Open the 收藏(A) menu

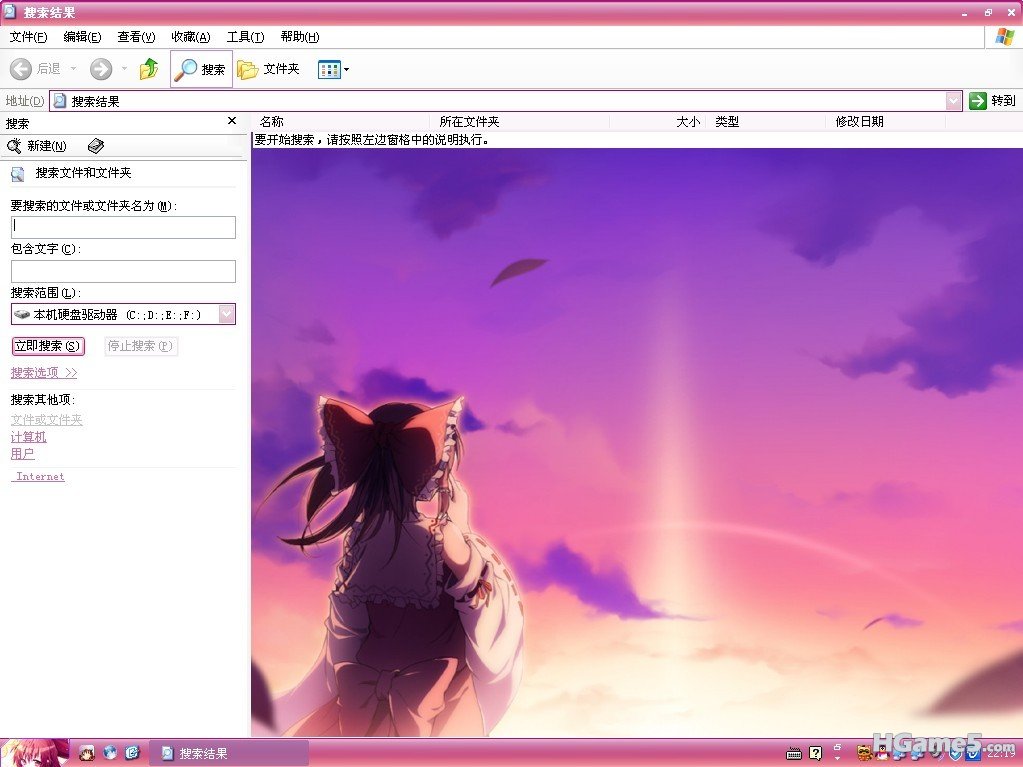[x=191, y=37]
